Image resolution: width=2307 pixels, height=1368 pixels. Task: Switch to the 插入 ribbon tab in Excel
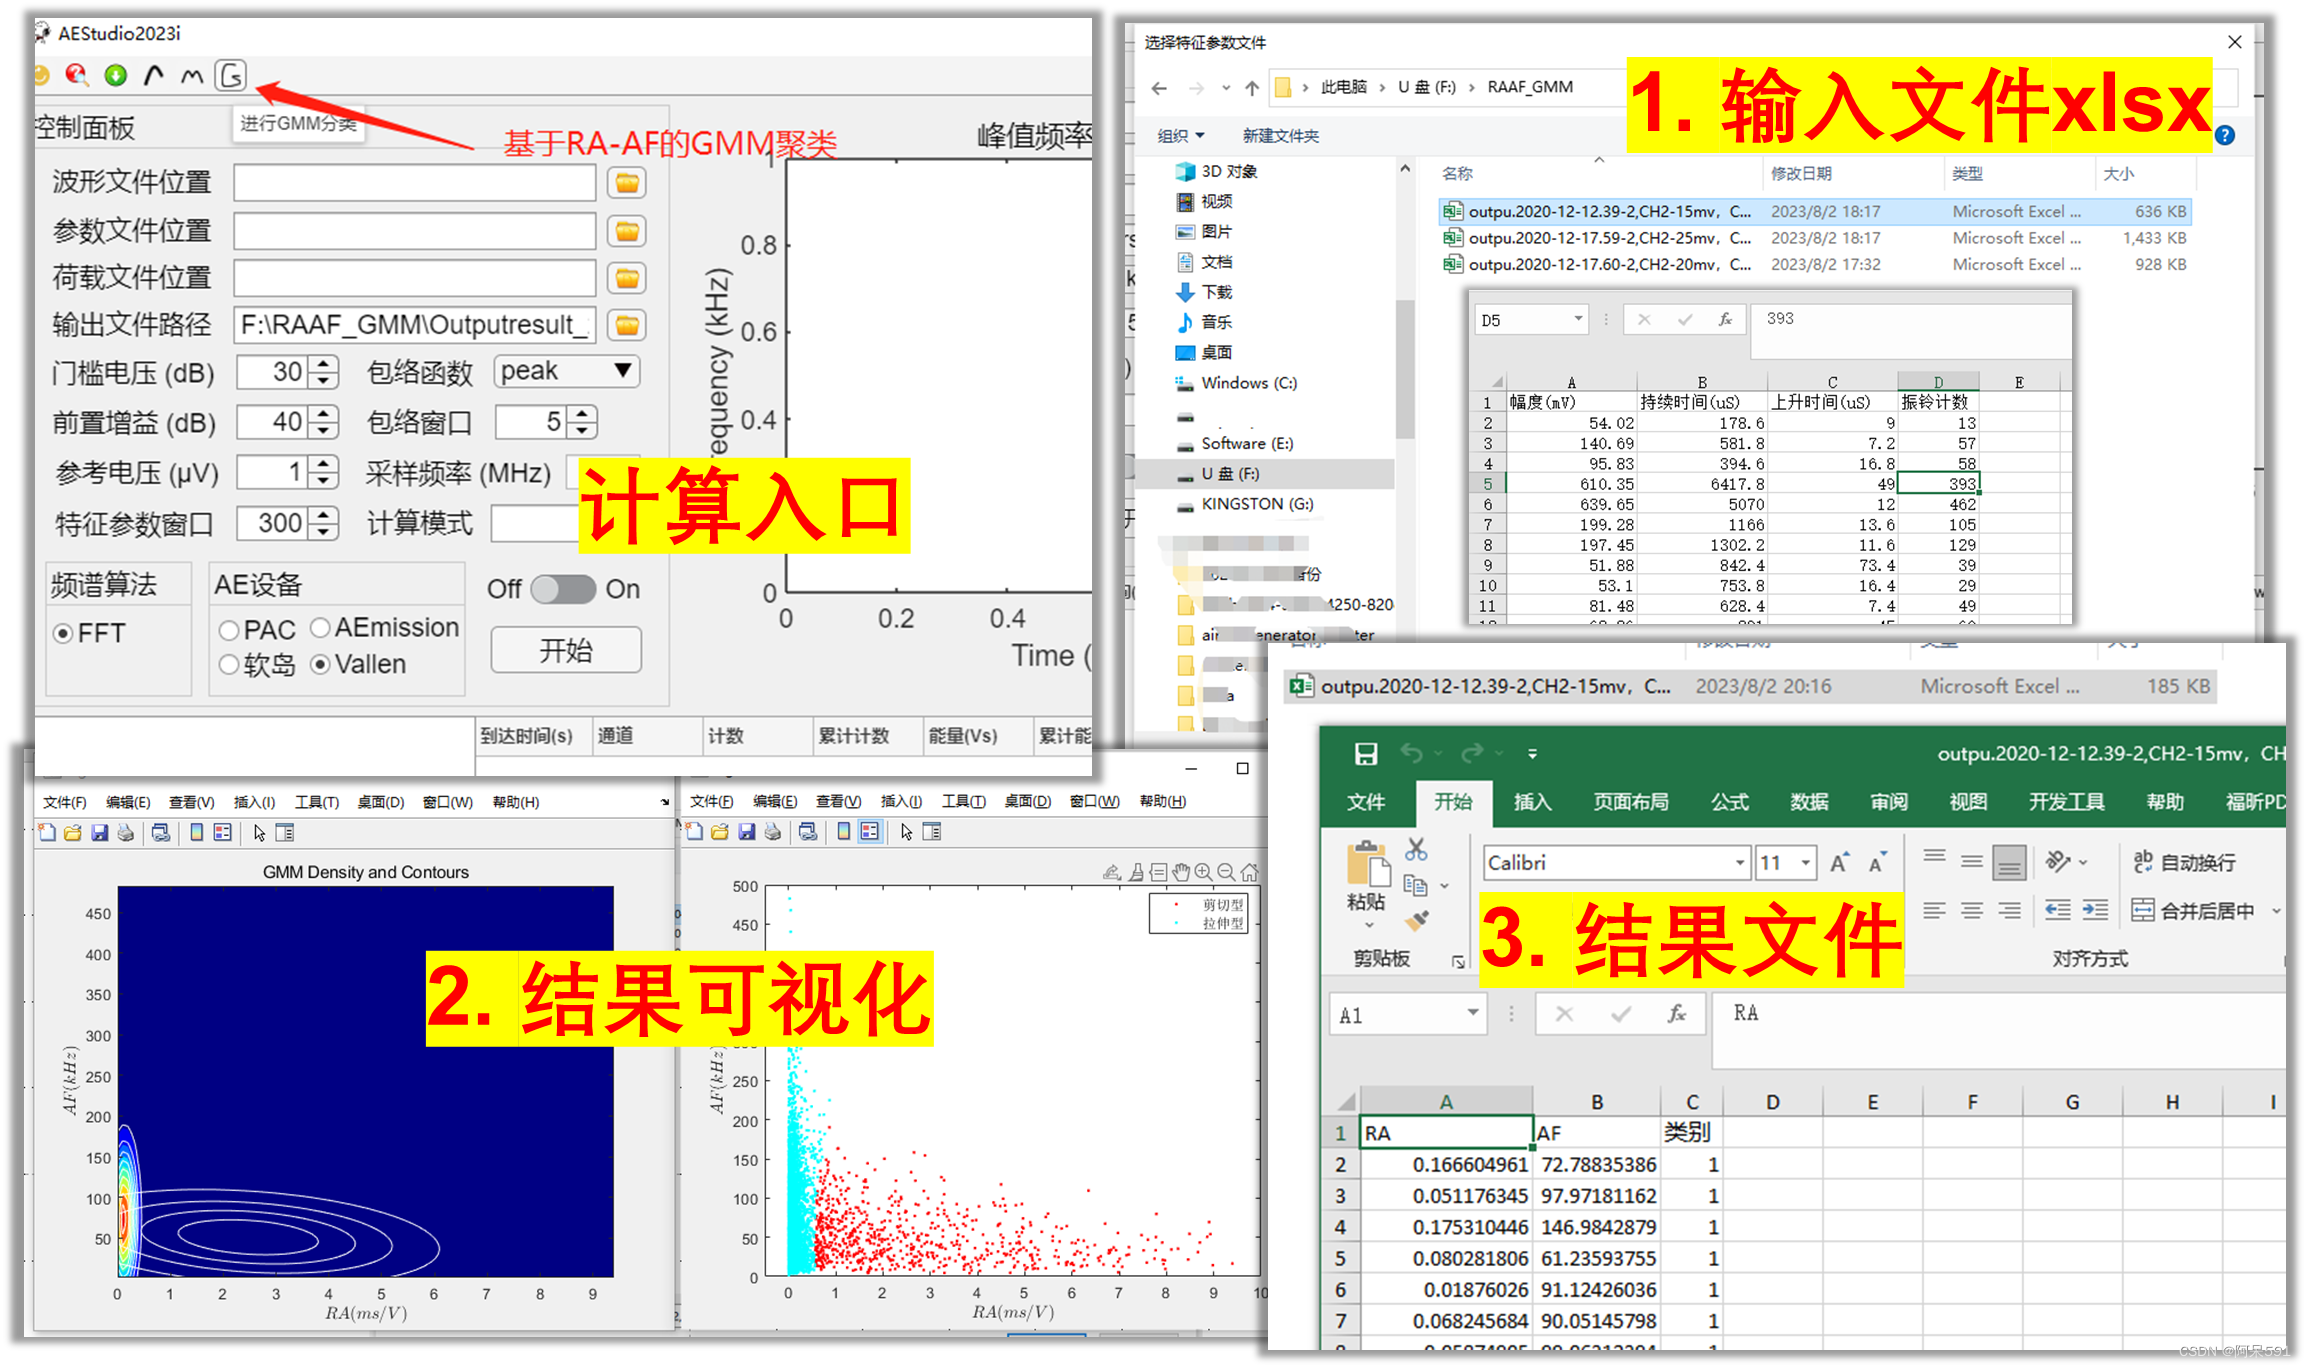[1532, 802]
